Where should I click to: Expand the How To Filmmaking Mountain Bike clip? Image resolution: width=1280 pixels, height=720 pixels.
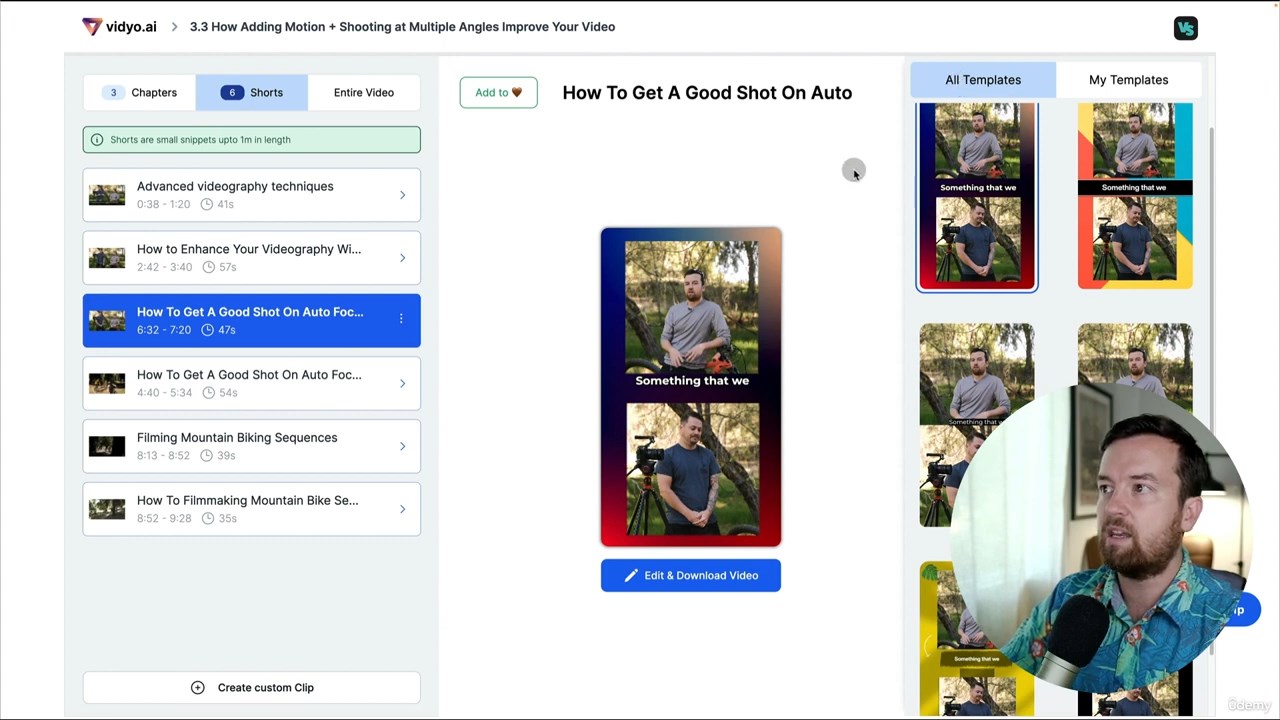coord(402,509)
